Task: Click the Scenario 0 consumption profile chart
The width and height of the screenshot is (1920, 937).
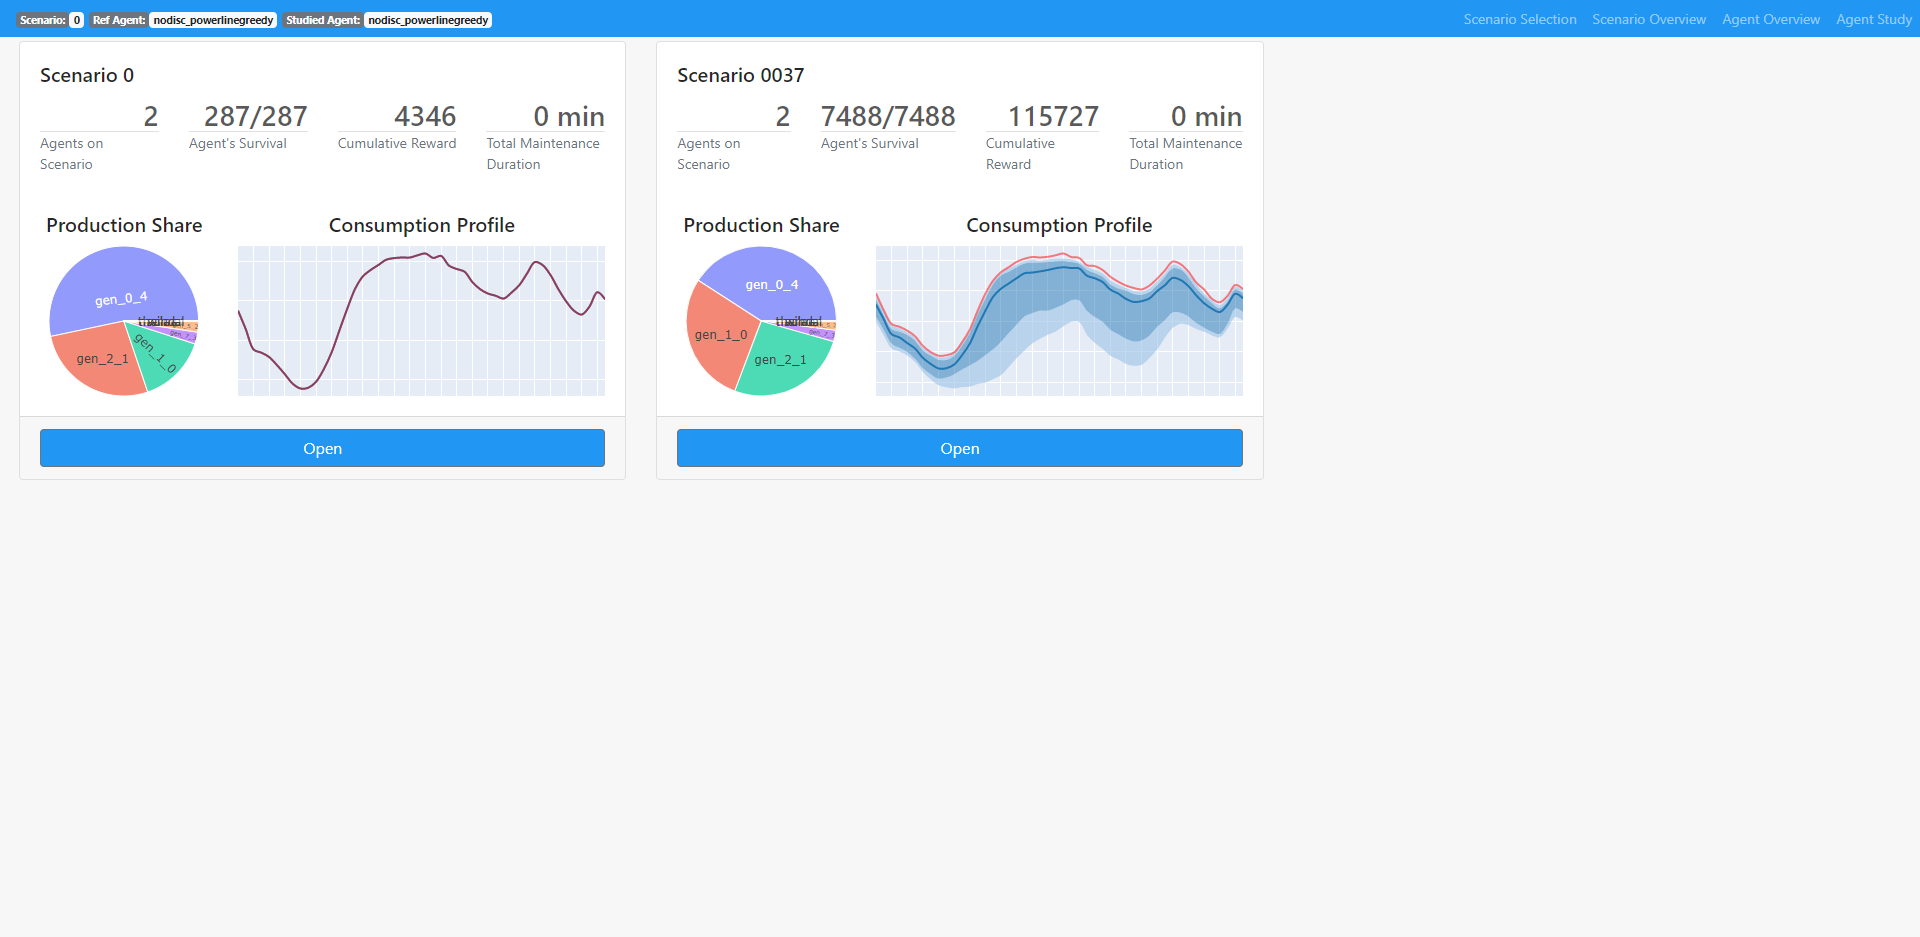Action: [x=421, y=321]
